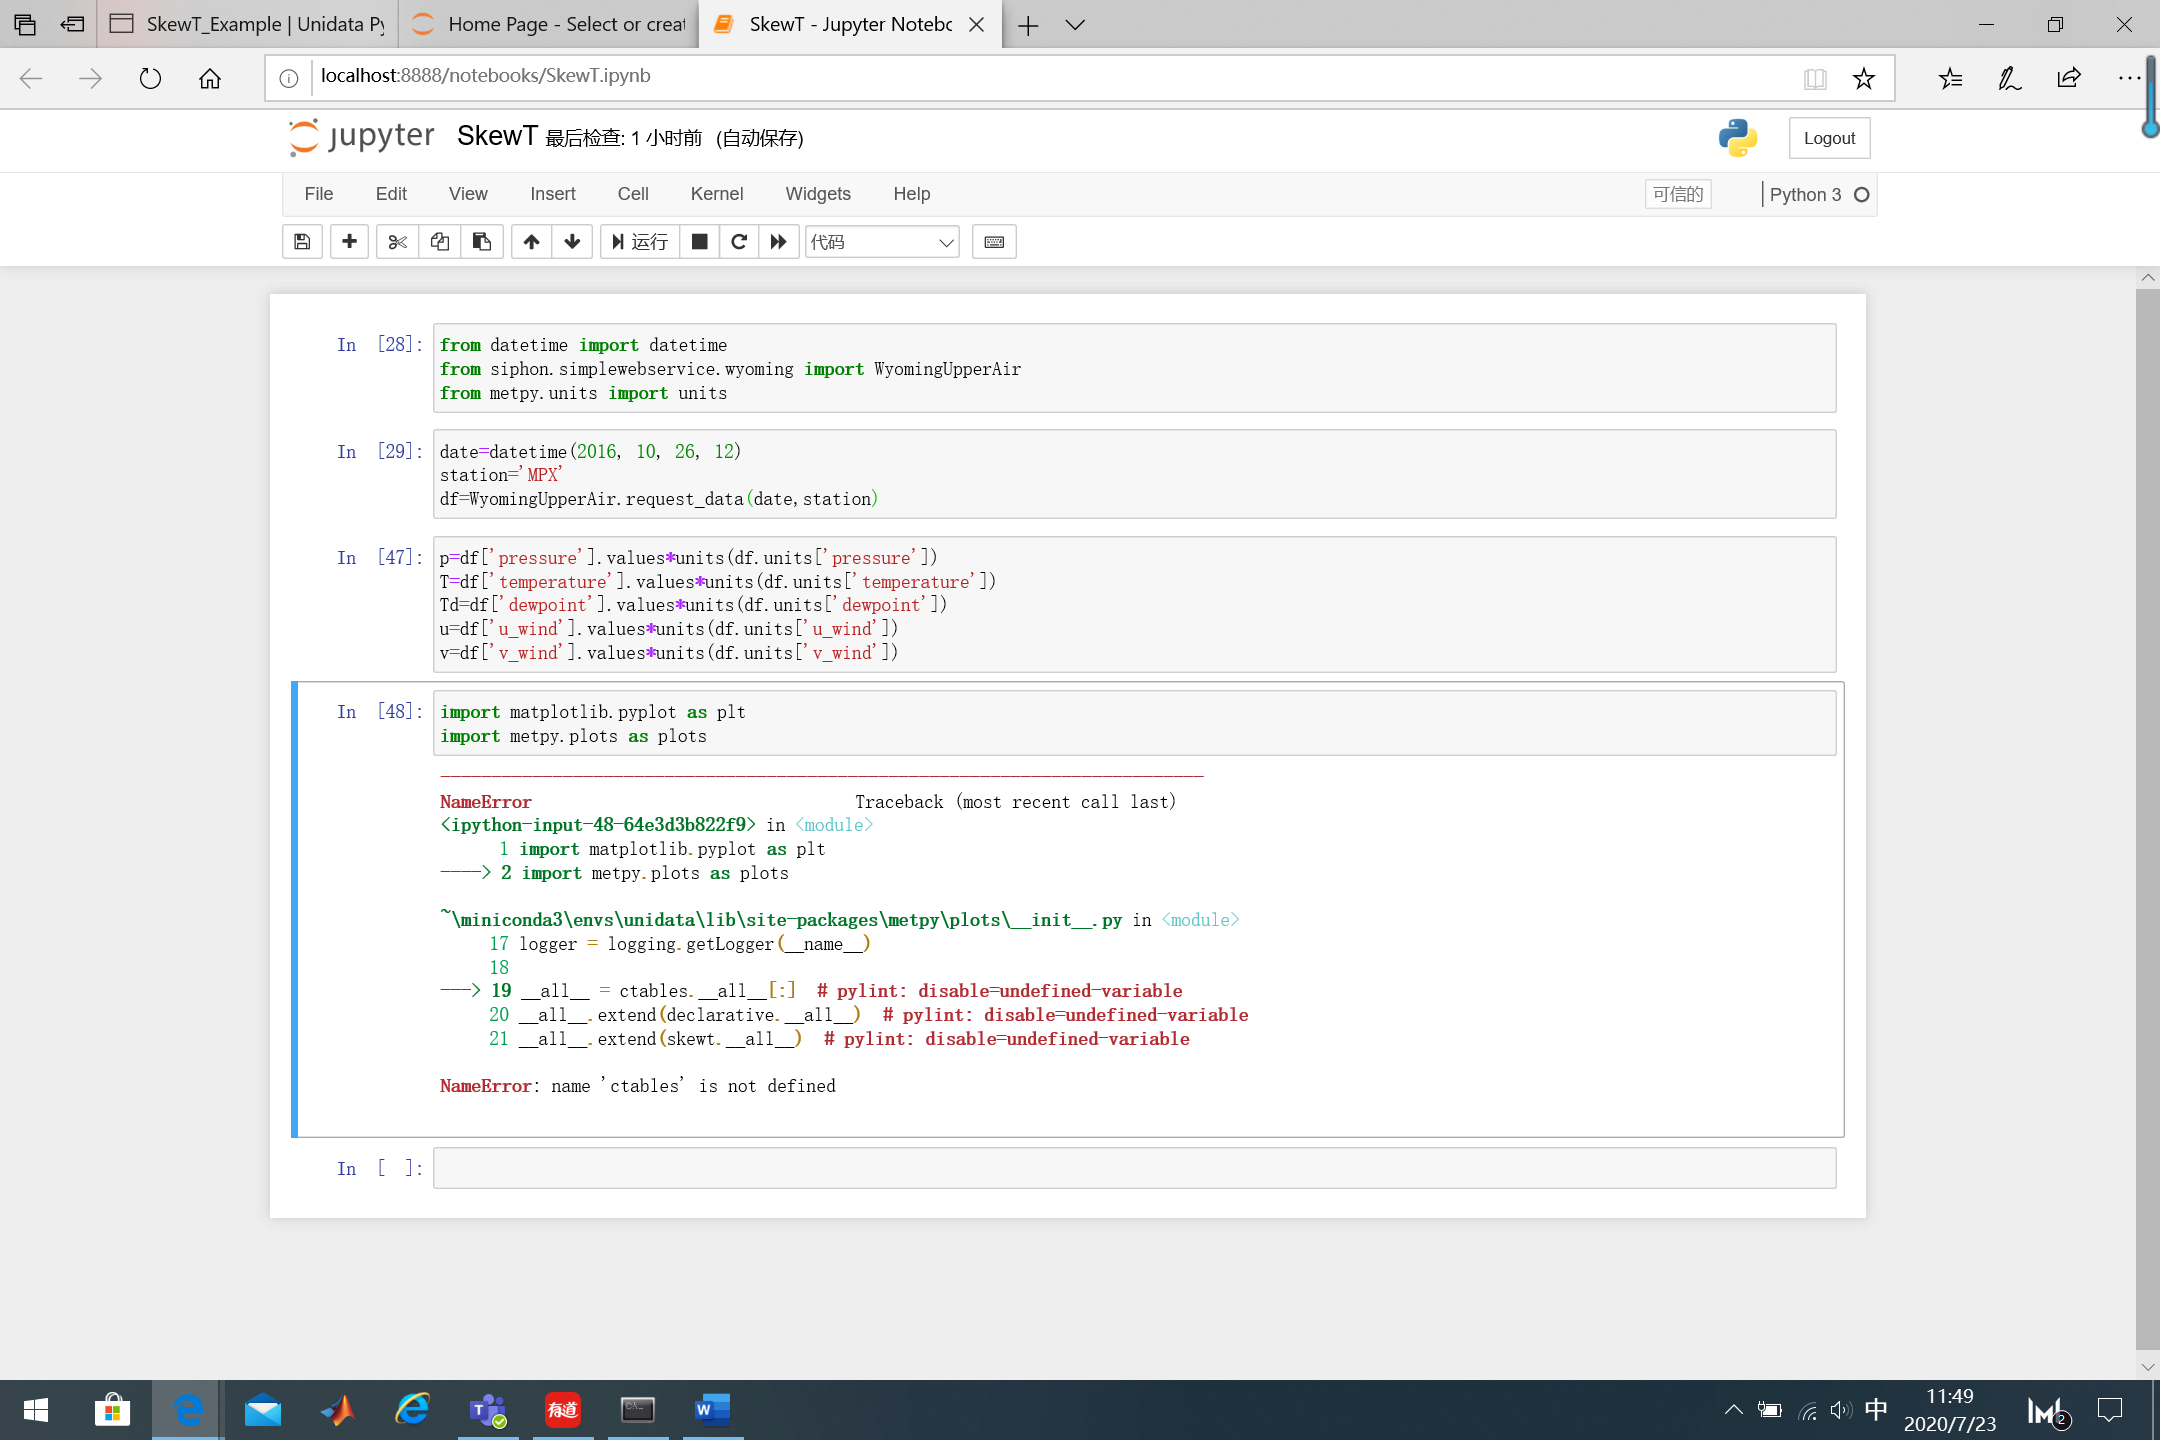
Task: Cut selected cell using scissors icon
Action: click(x=397, y=241)
